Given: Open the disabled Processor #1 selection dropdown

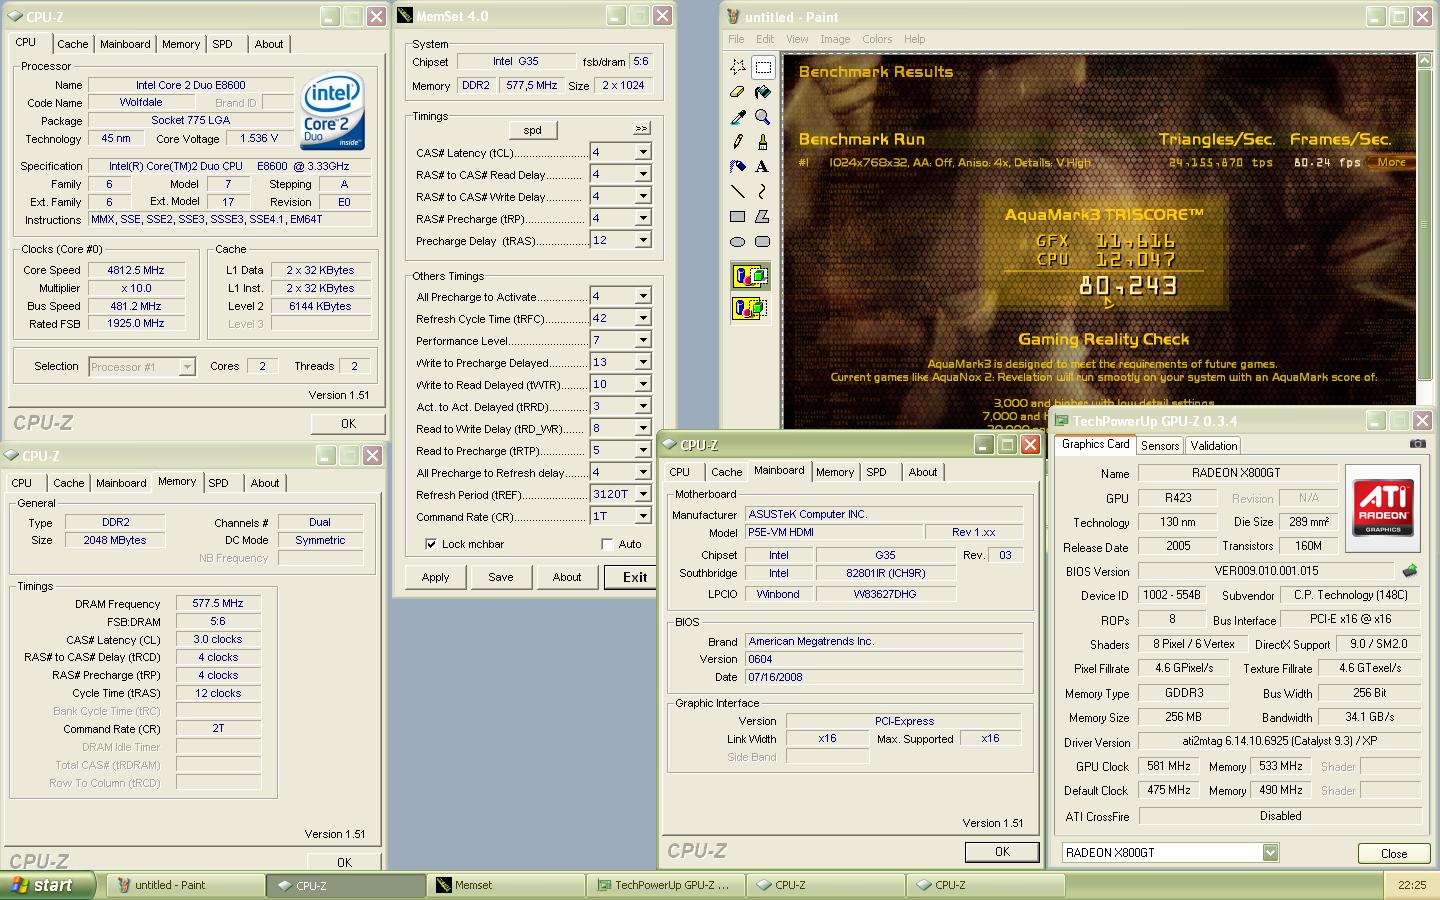Looking at the screenshot, I should click(187, 367).
